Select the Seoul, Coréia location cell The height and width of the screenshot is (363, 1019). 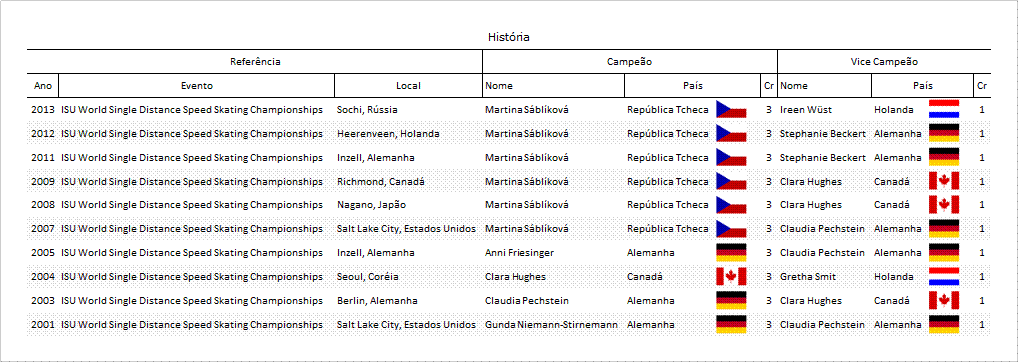(x=408, y=277)
